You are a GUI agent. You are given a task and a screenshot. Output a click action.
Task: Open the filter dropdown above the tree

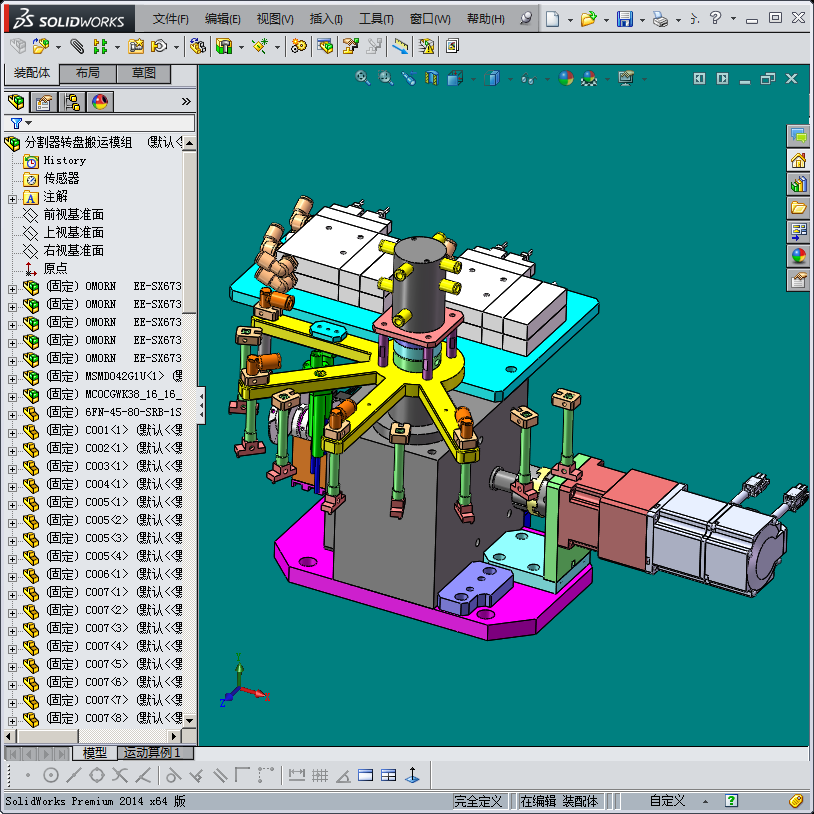pyautogui.click(x=21, y=123)
